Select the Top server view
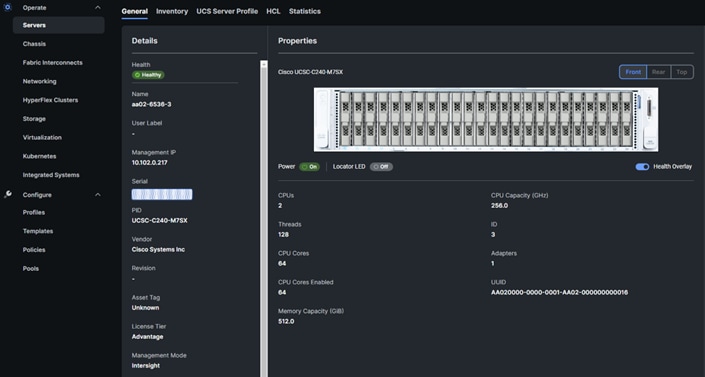Image resolution: width=705 pixels, height=377 pixels. (x=682, y=72)
